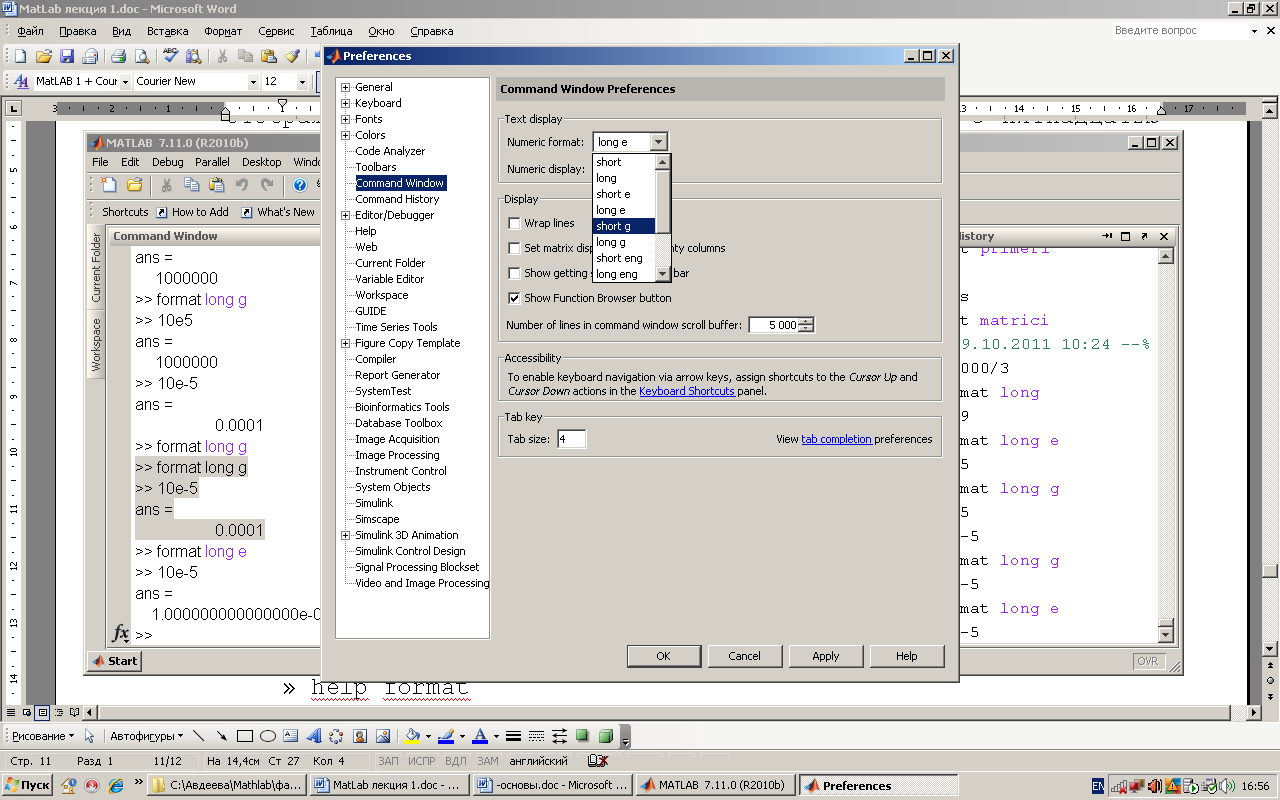The image size is (1280, 800).
Task: Expand the Figure Copy Template node
Action: (346, 343)
